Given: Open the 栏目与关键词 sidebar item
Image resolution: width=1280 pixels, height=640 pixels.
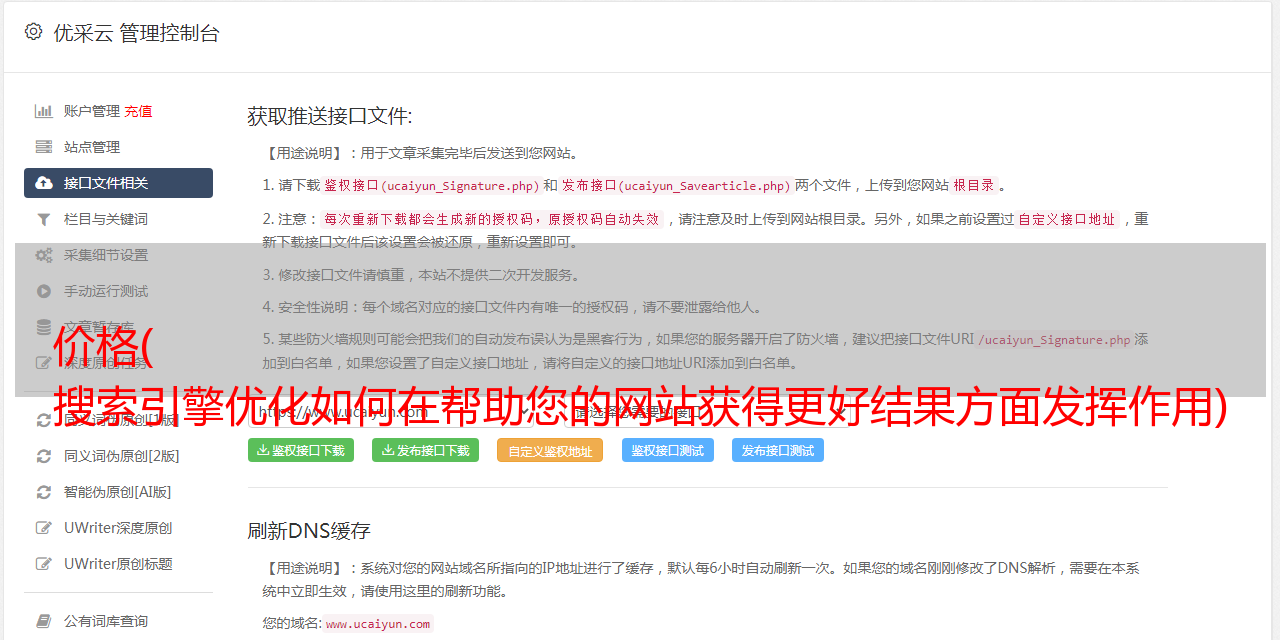Looking at the screenshot, I should 118,219.
